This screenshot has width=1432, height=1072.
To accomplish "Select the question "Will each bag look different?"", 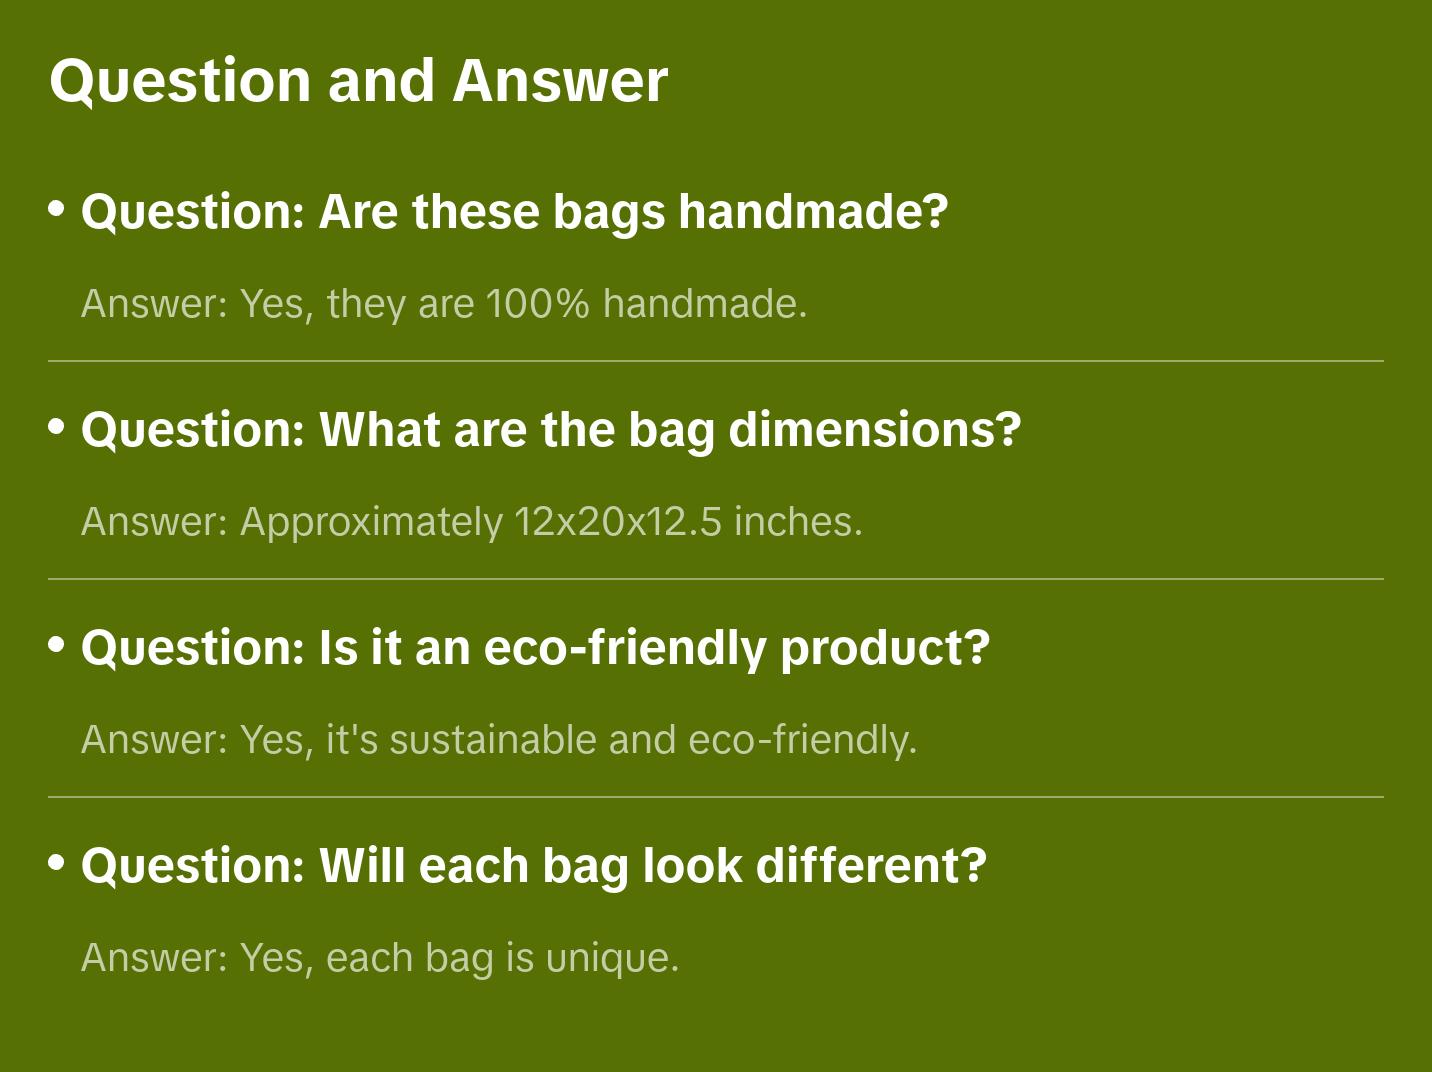I will (x=533, y=866).
